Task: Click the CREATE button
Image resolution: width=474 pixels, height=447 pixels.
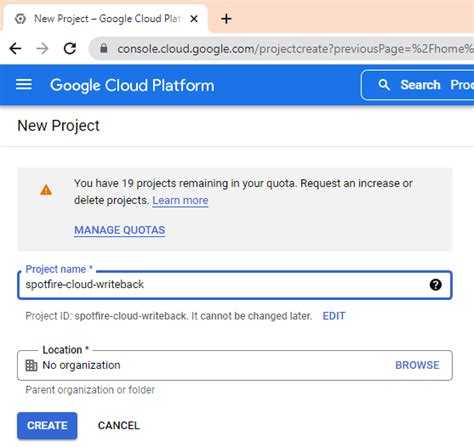Action: click(47, 425)
